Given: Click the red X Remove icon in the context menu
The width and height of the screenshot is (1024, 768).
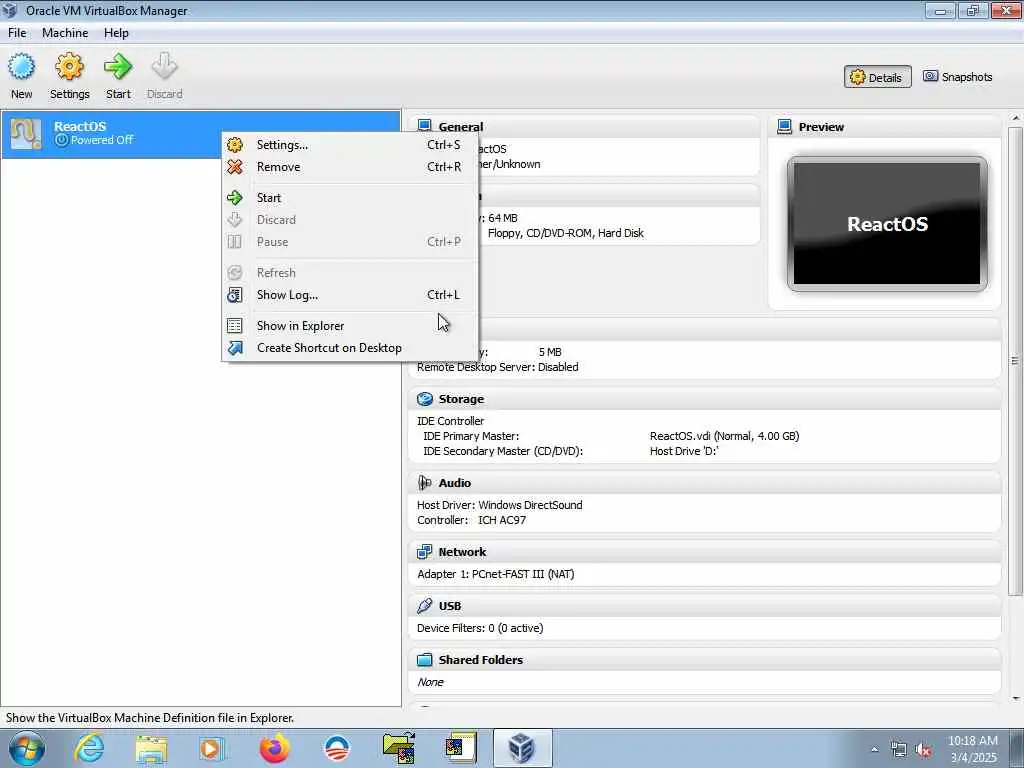Looking at the screenshot, I should pos(235,167).
